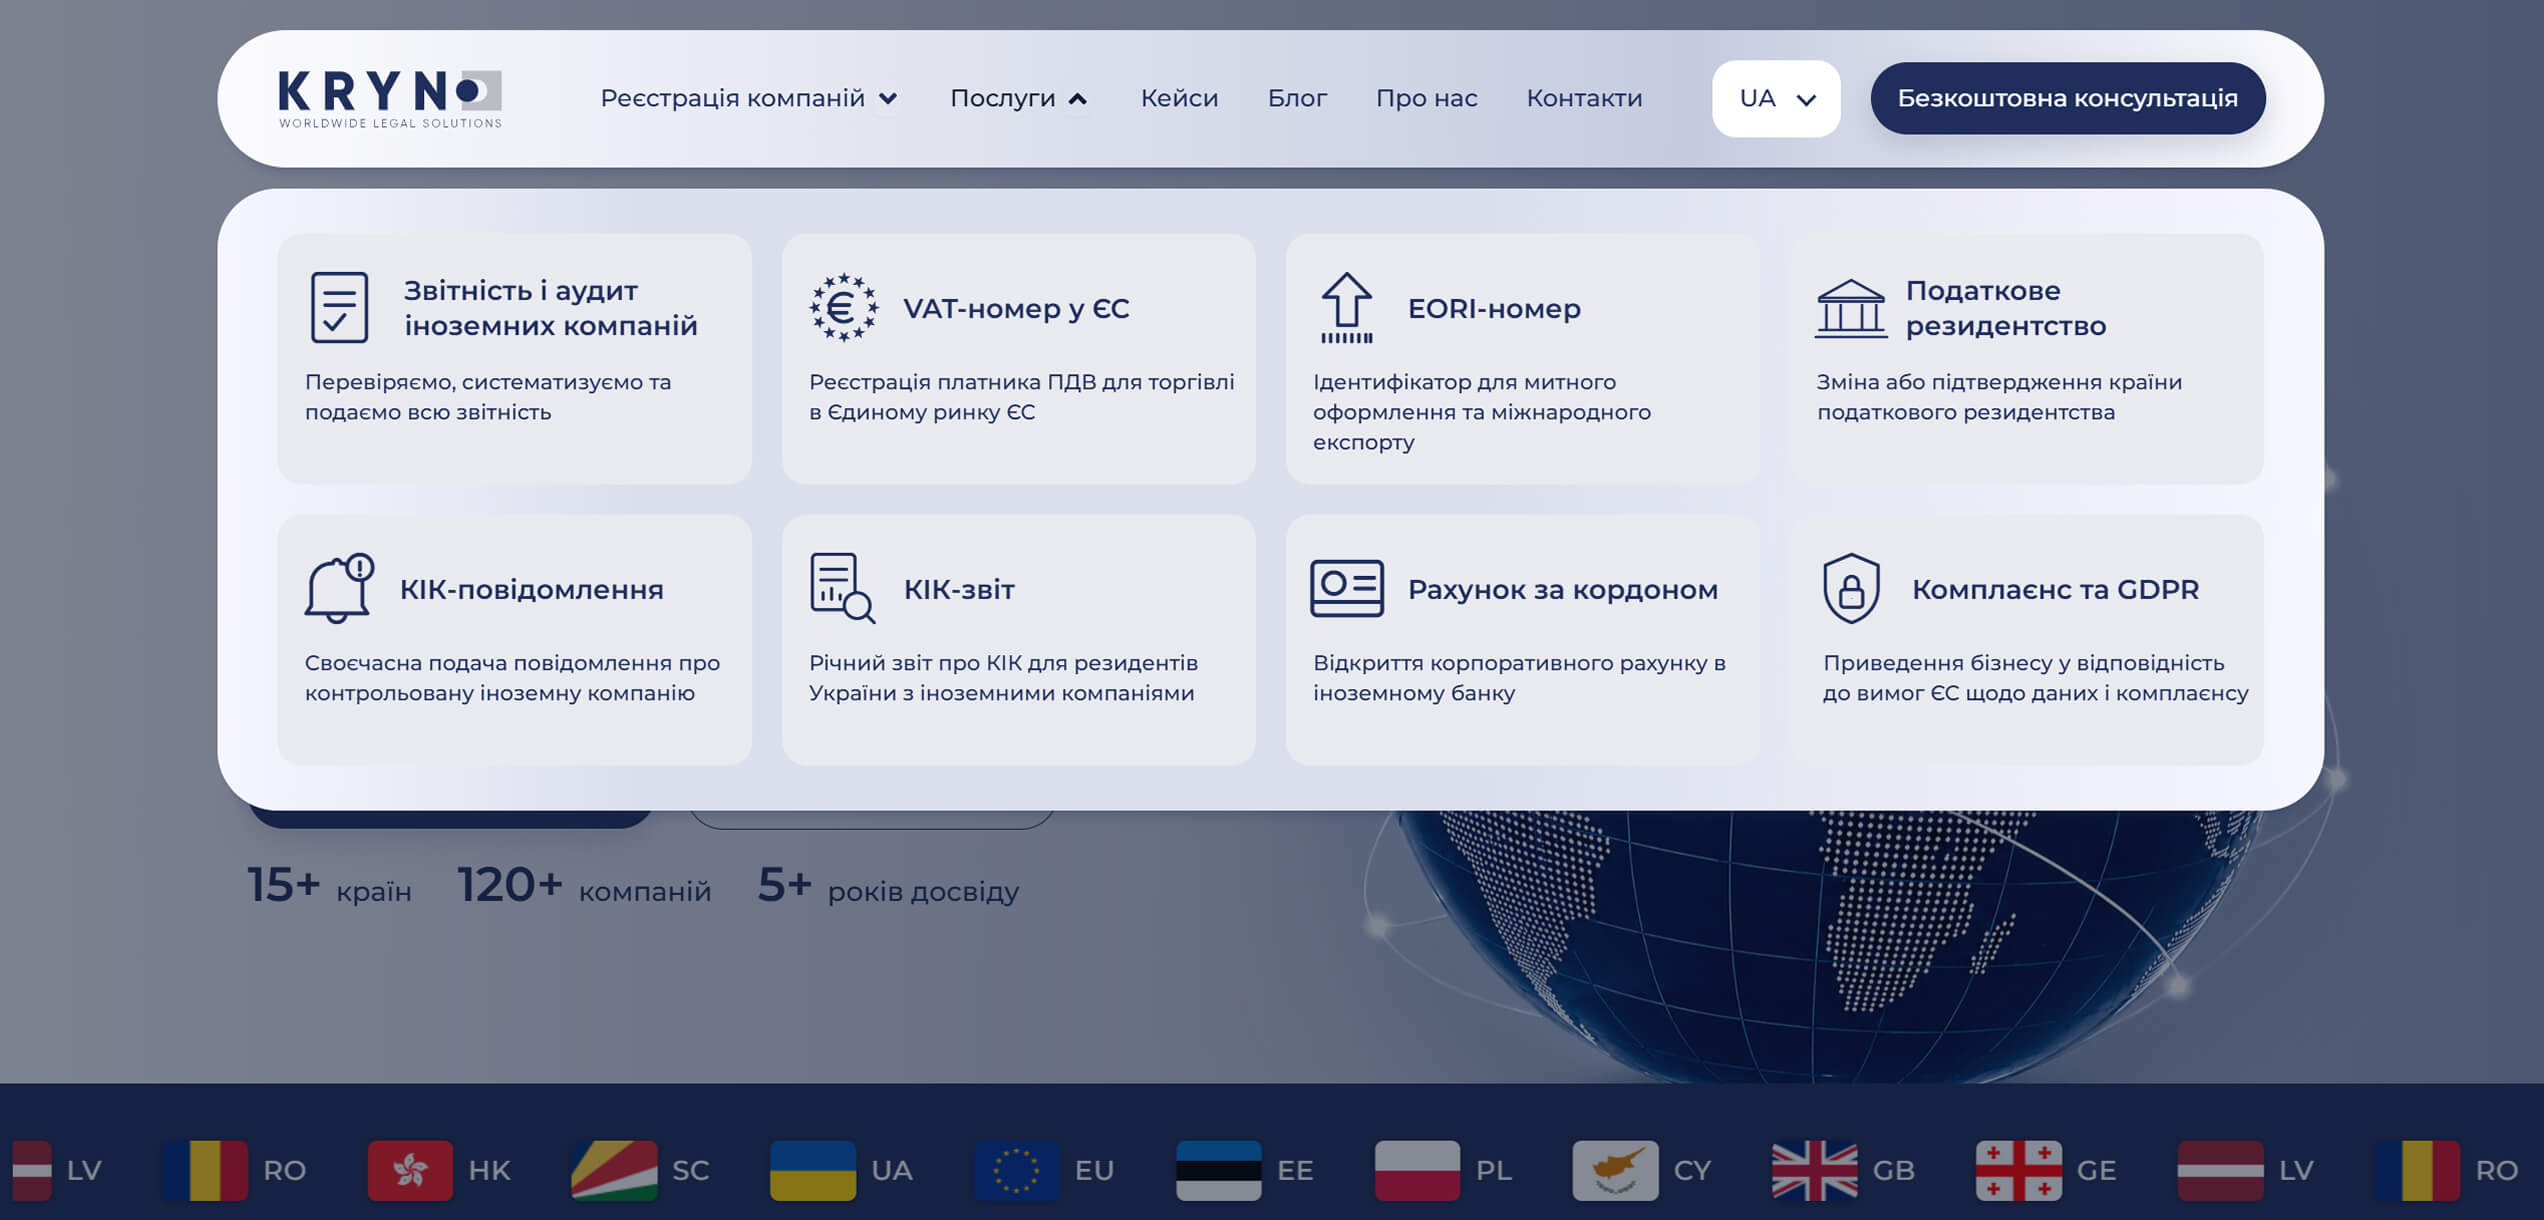2544x1220 pixels.
Task: Click the '5+ років досвіду' statistic
Action: click(x=888, y=886)
